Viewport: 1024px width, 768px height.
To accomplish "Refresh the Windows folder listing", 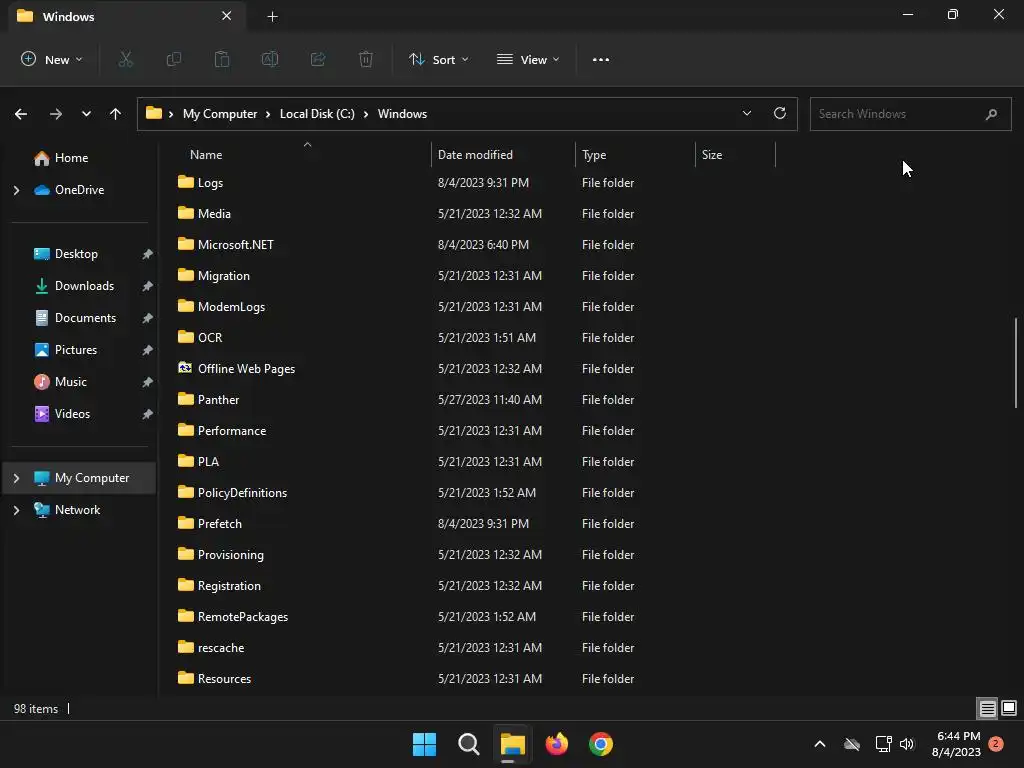I will [x=780, y=114].
